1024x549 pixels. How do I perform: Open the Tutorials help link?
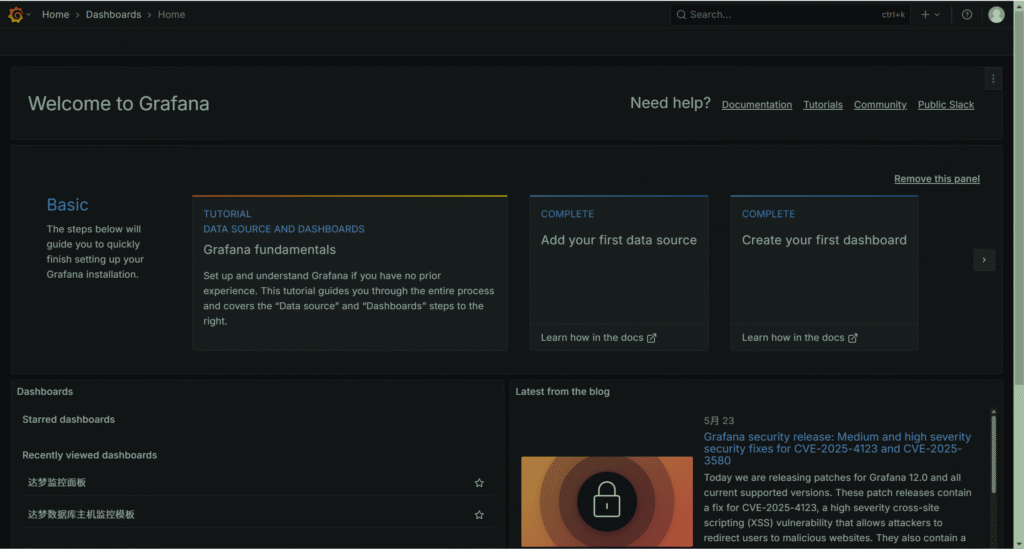tap(822, 105)
